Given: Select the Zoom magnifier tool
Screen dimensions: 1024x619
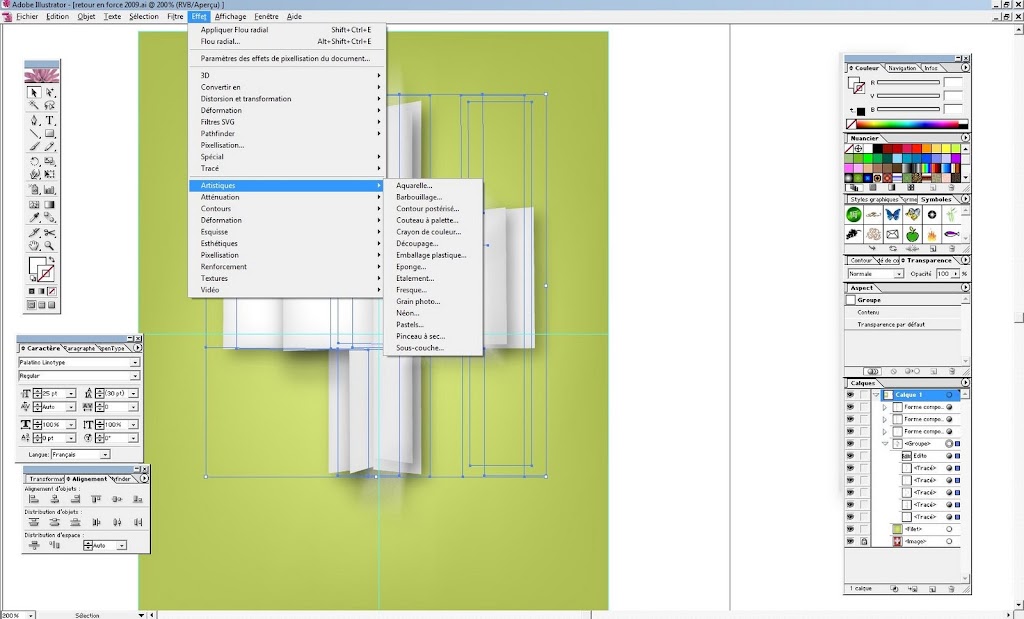Looking at the screenshot, I should point(50,246).
